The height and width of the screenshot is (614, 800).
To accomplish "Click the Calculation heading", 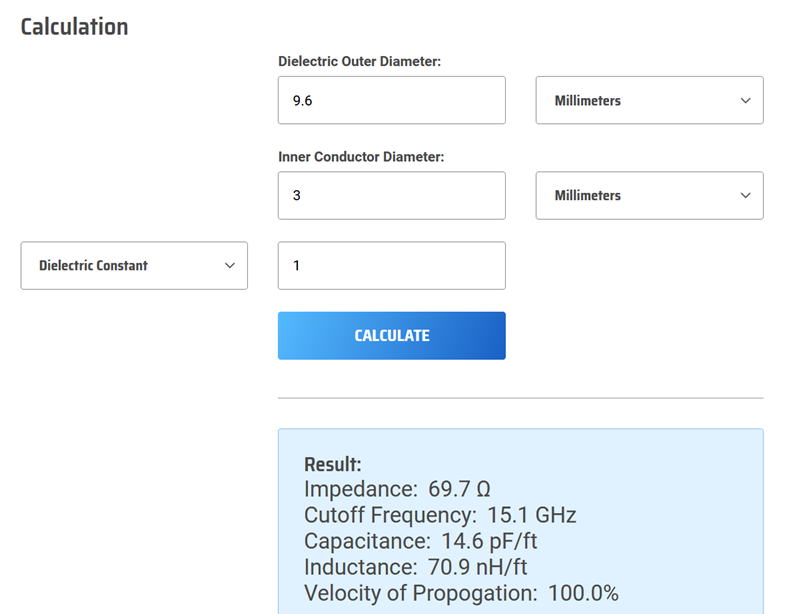I will click(x=75, y=27).
